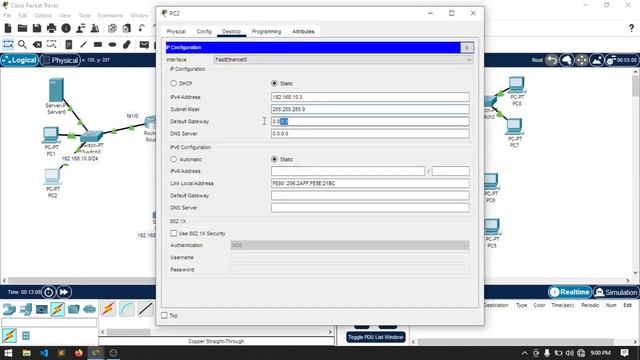This screenshot has width=640, height=360.
Task: Select the Connections lightning category icon
Action: point(58,309)
